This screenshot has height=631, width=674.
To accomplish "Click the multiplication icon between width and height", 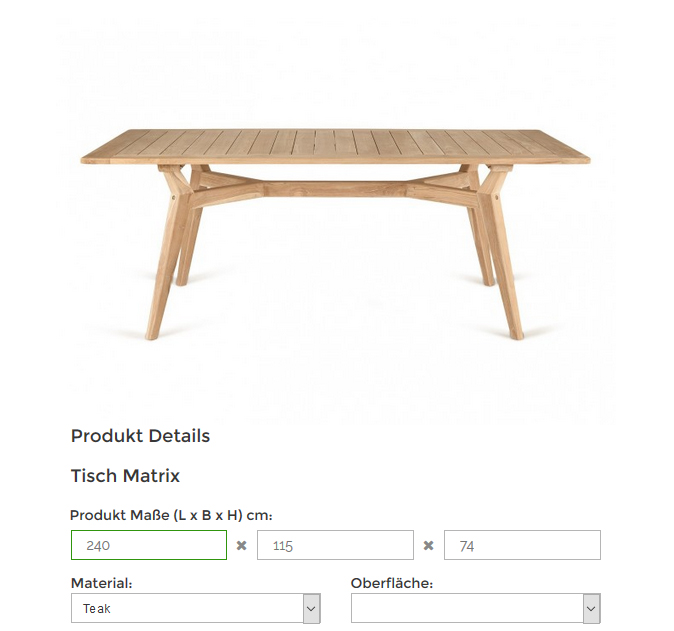I will tap(429, 545).
